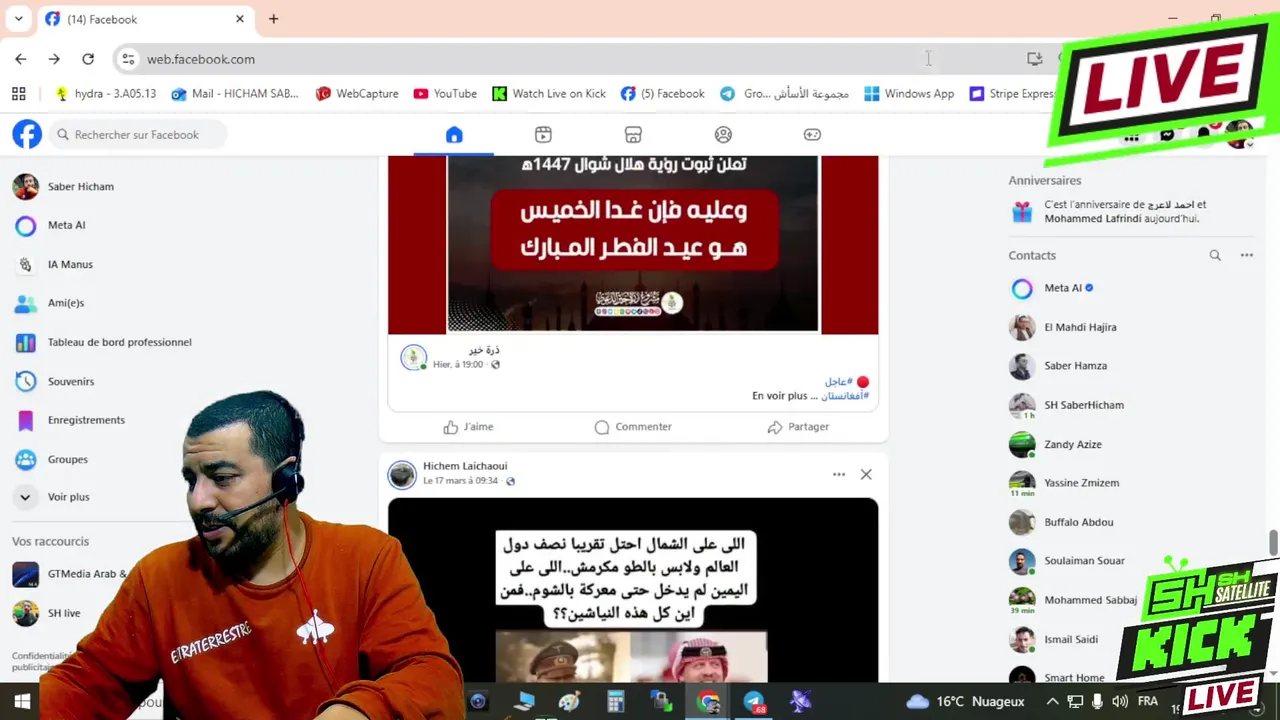Open hydra - 3.A05.13 bookmark
This screenshot has height=720, width=1280.
point(106,93)
